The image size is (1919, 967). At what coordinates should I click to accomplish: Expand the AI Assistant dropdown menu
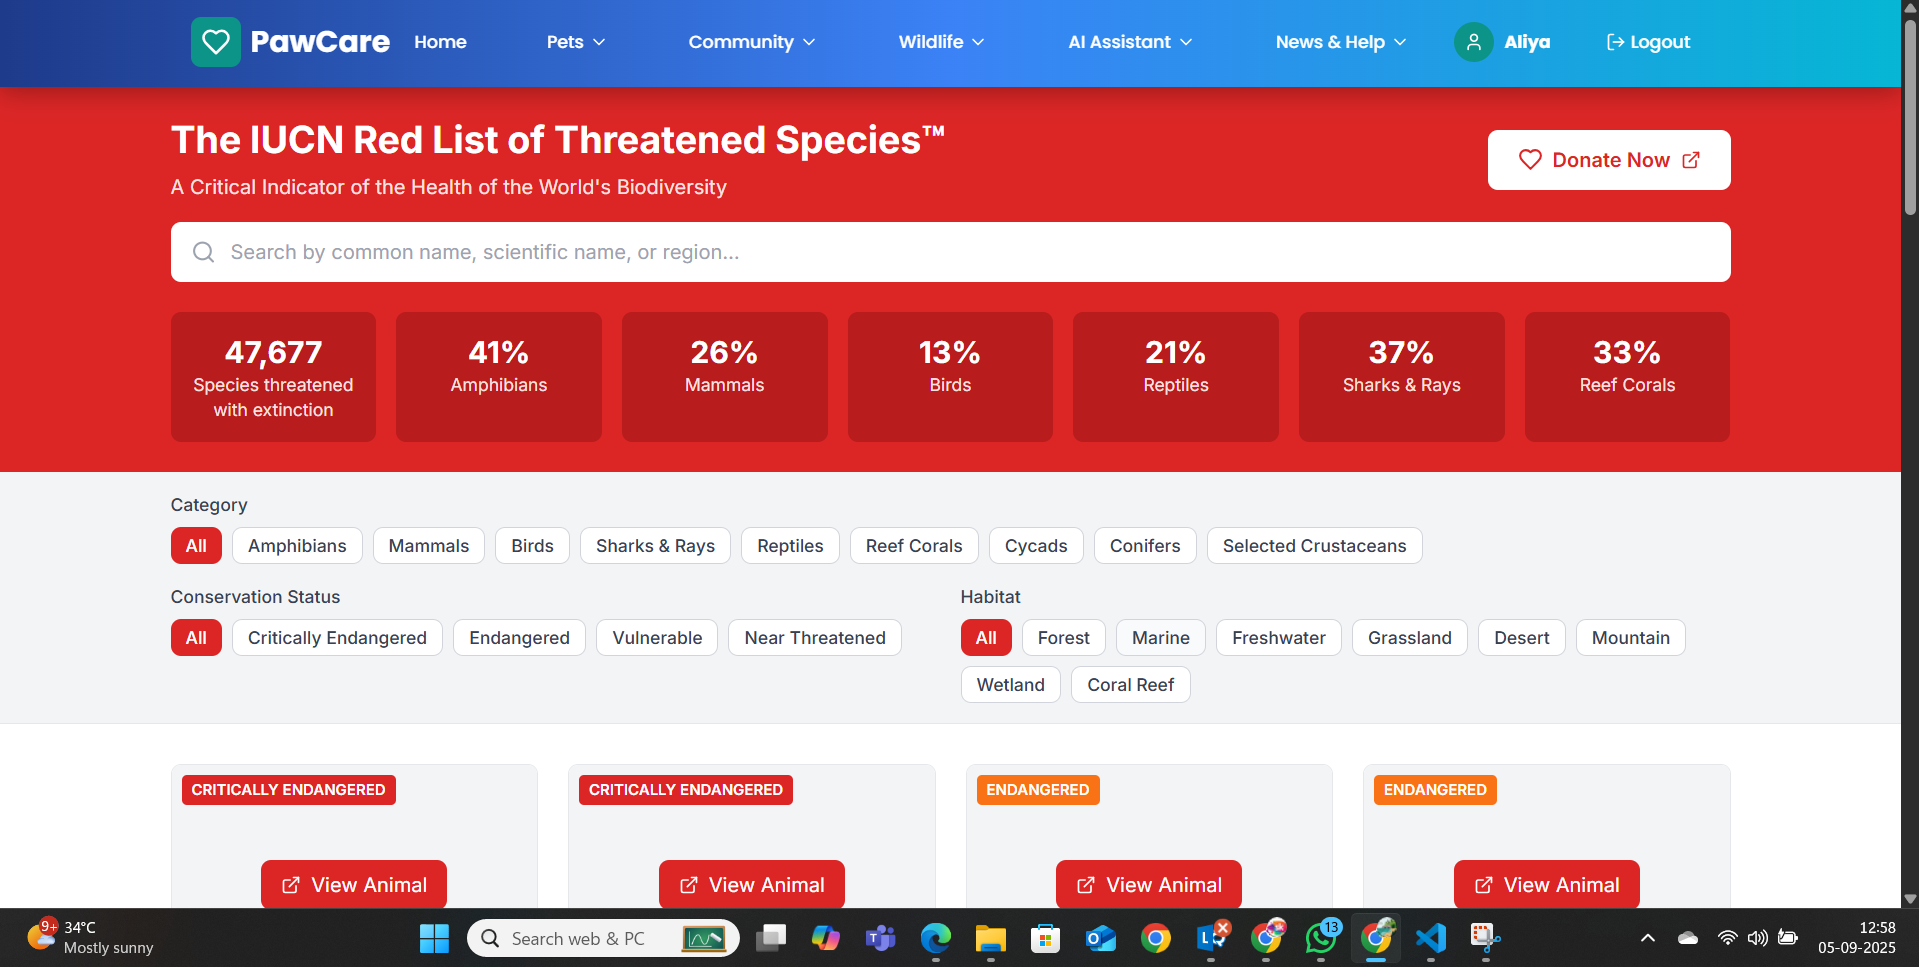pyautogui.click(x=1130, y=42)
